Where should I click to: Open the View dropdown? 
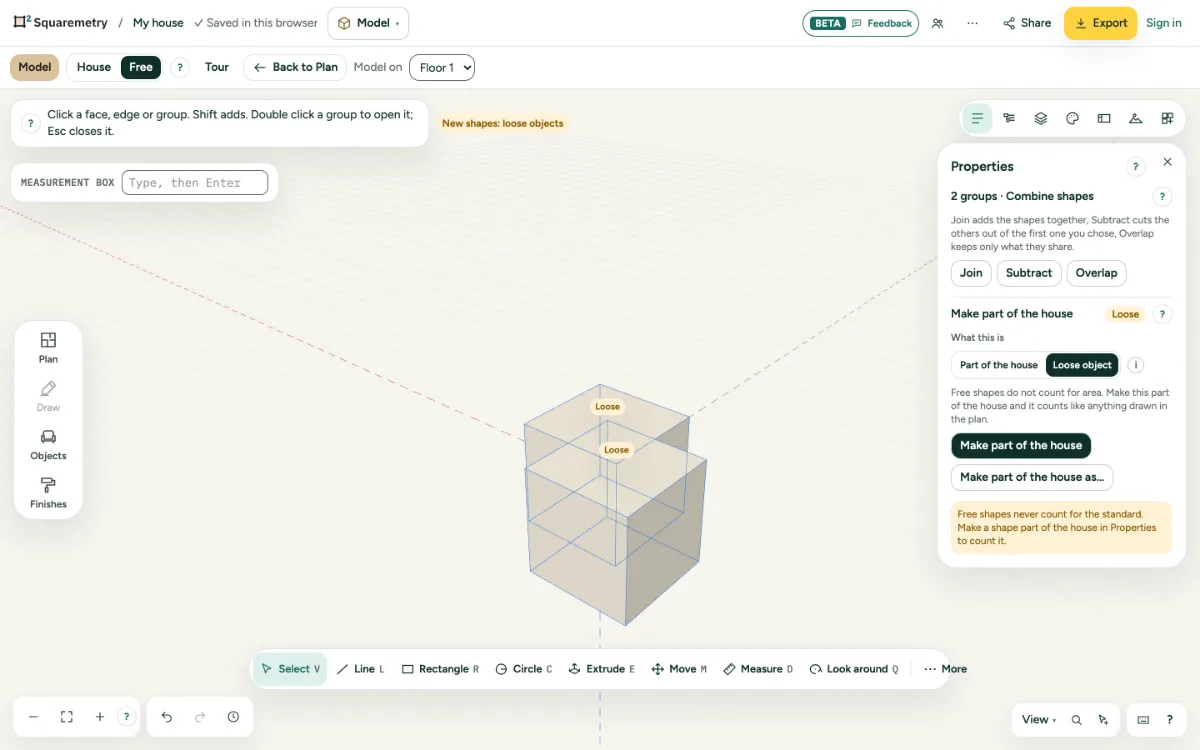[x=1038, y=720]
